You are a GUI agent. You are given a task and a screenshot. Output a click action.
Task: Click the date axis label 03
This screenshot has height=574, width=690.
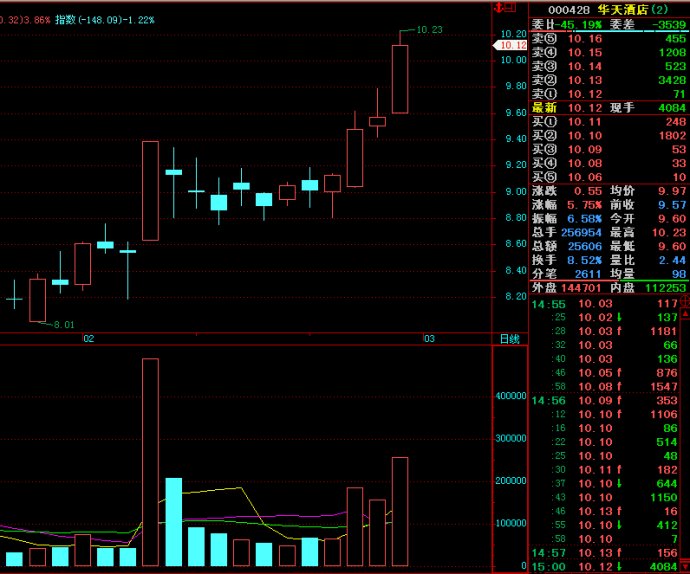click(x=429, y=339)
